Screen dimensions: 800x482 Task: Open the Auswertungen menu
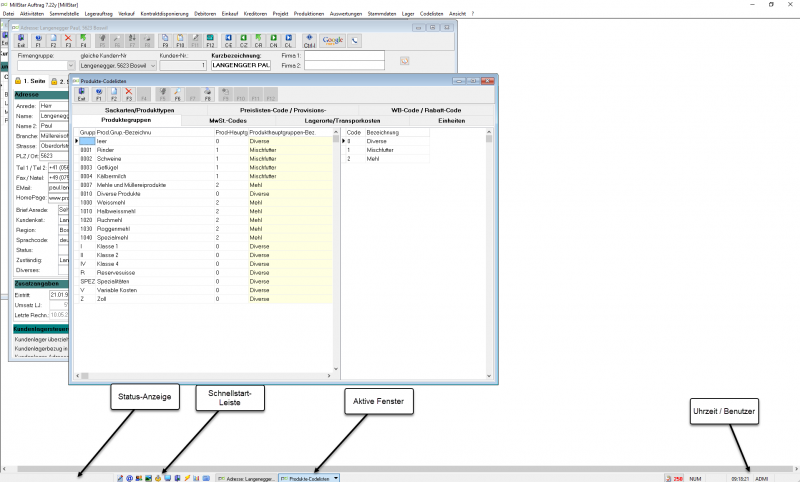345,14
